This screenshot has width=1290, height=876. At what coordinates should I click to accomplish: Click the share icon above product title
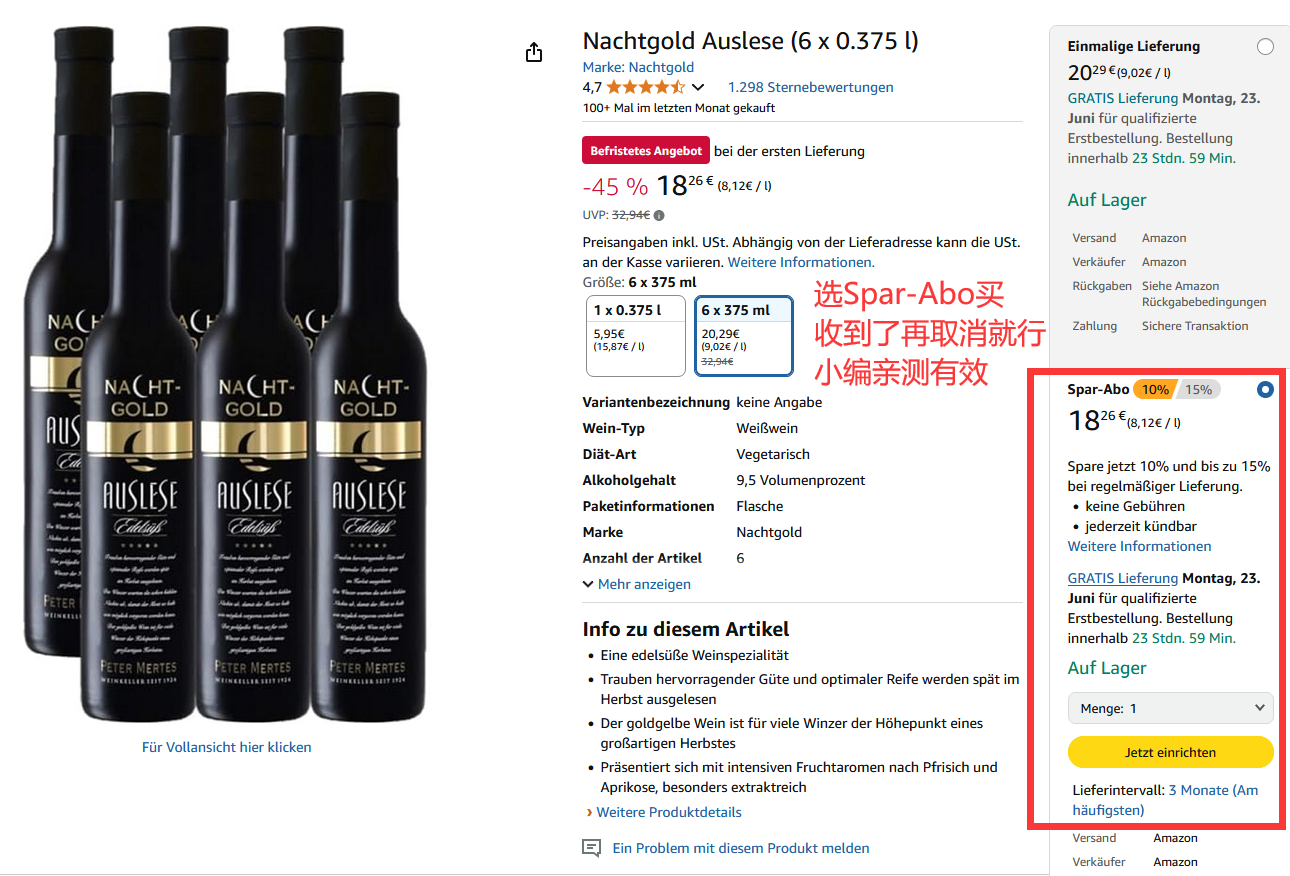click(x=534, y=52)
